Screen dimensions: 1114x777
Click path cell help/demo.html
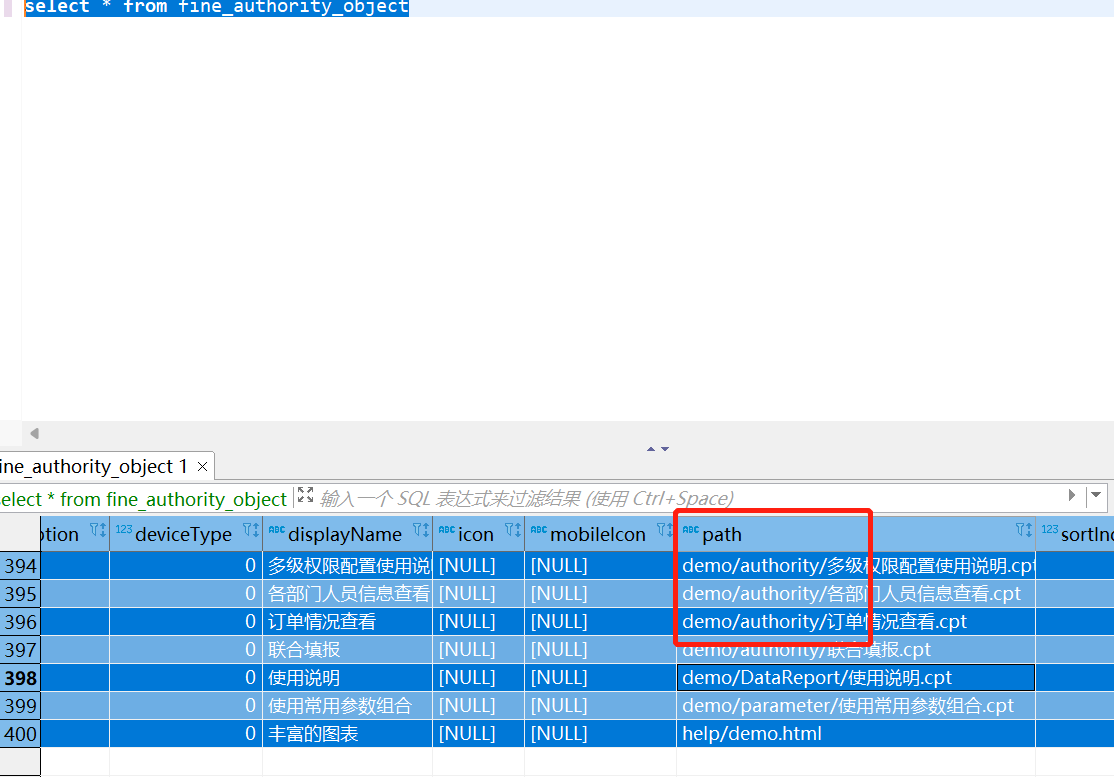click(x=856, y=734)
